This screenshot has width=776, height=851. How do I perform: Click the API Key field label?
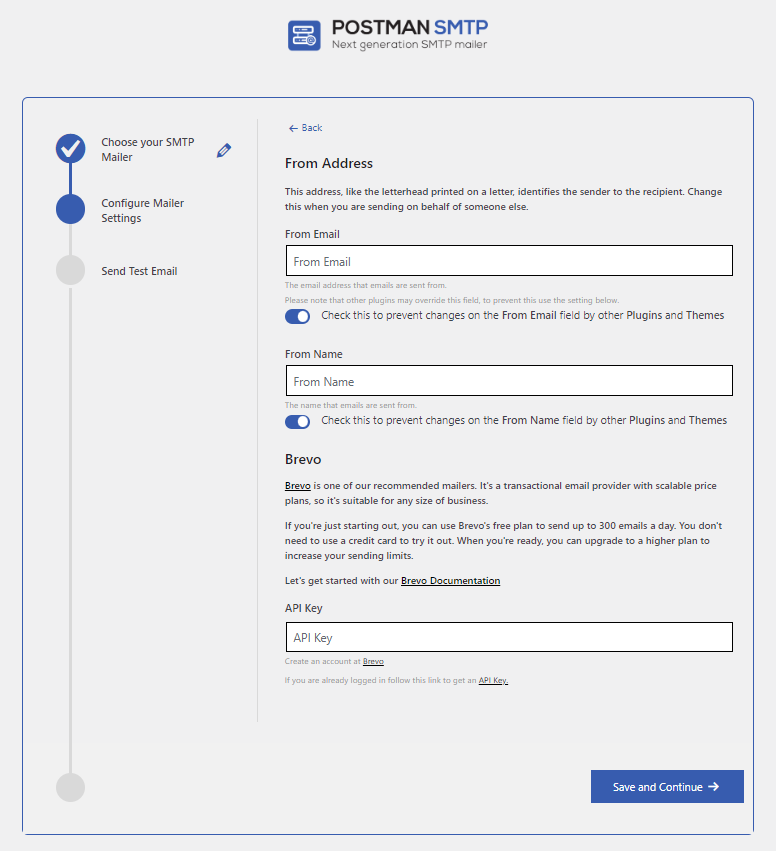303,608
